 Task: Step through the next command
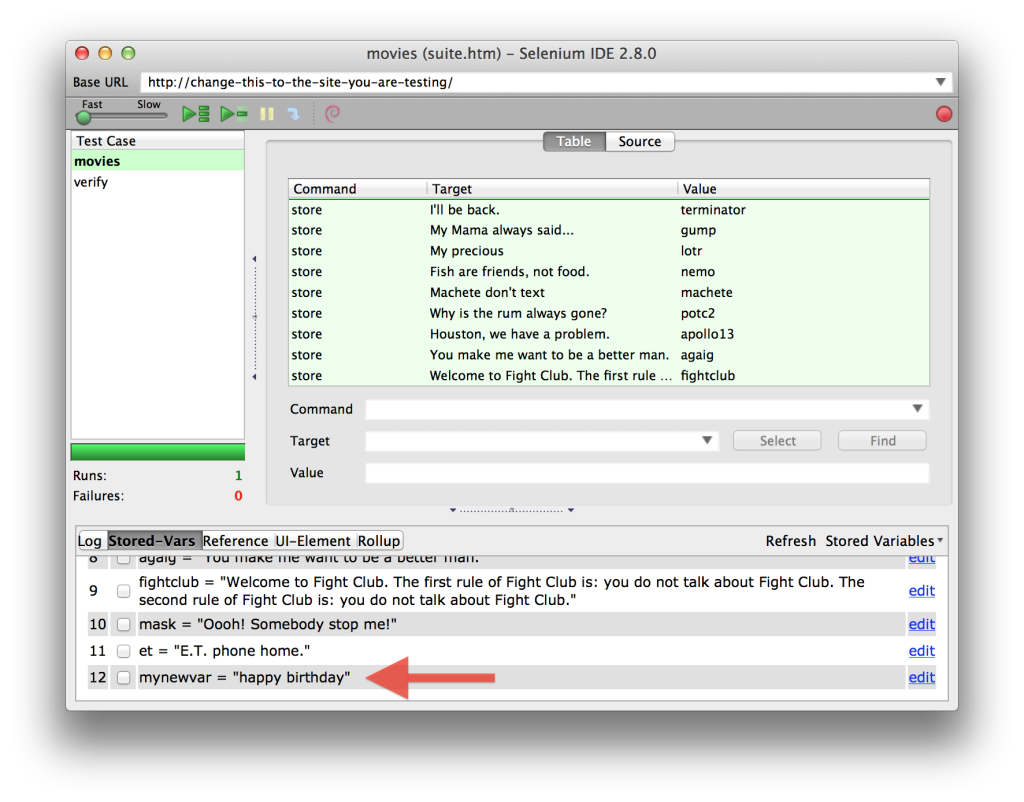[x=294, y=114]
